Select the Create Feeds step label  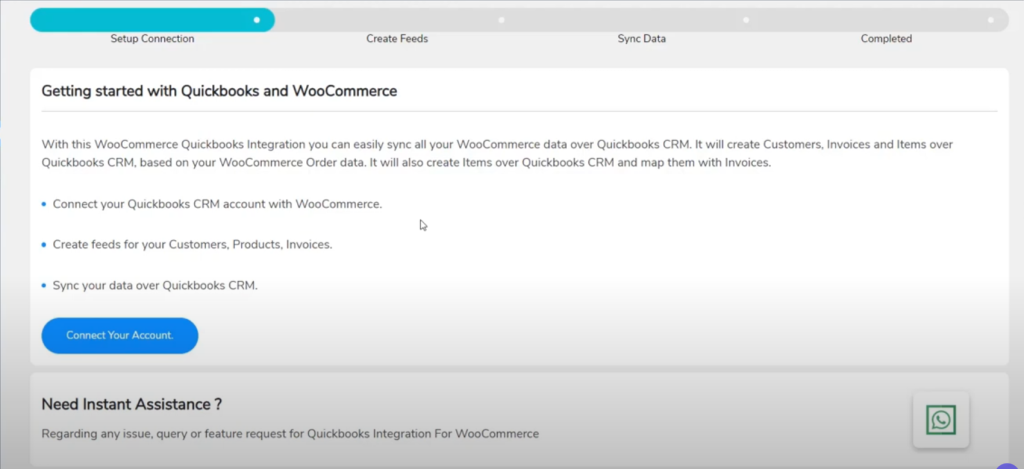point(397,39)
